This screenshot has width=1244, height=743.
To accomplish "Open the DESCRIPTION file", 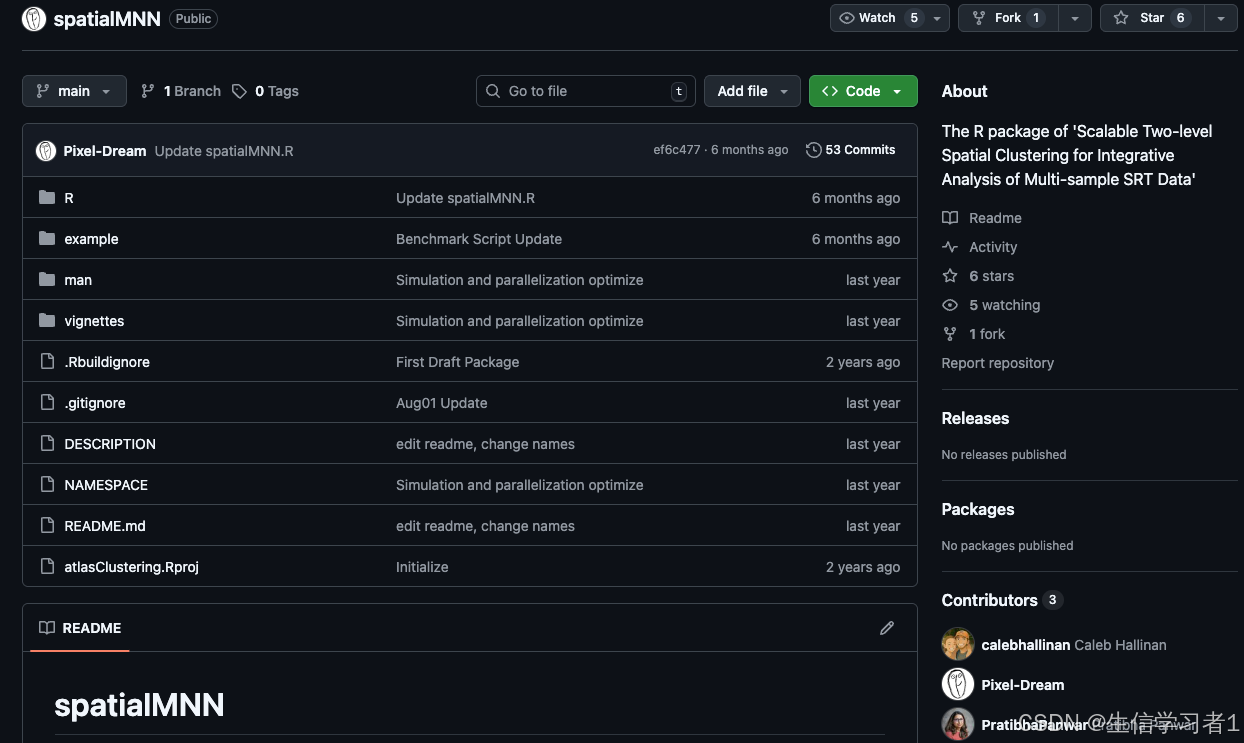I will pos(110,444).
